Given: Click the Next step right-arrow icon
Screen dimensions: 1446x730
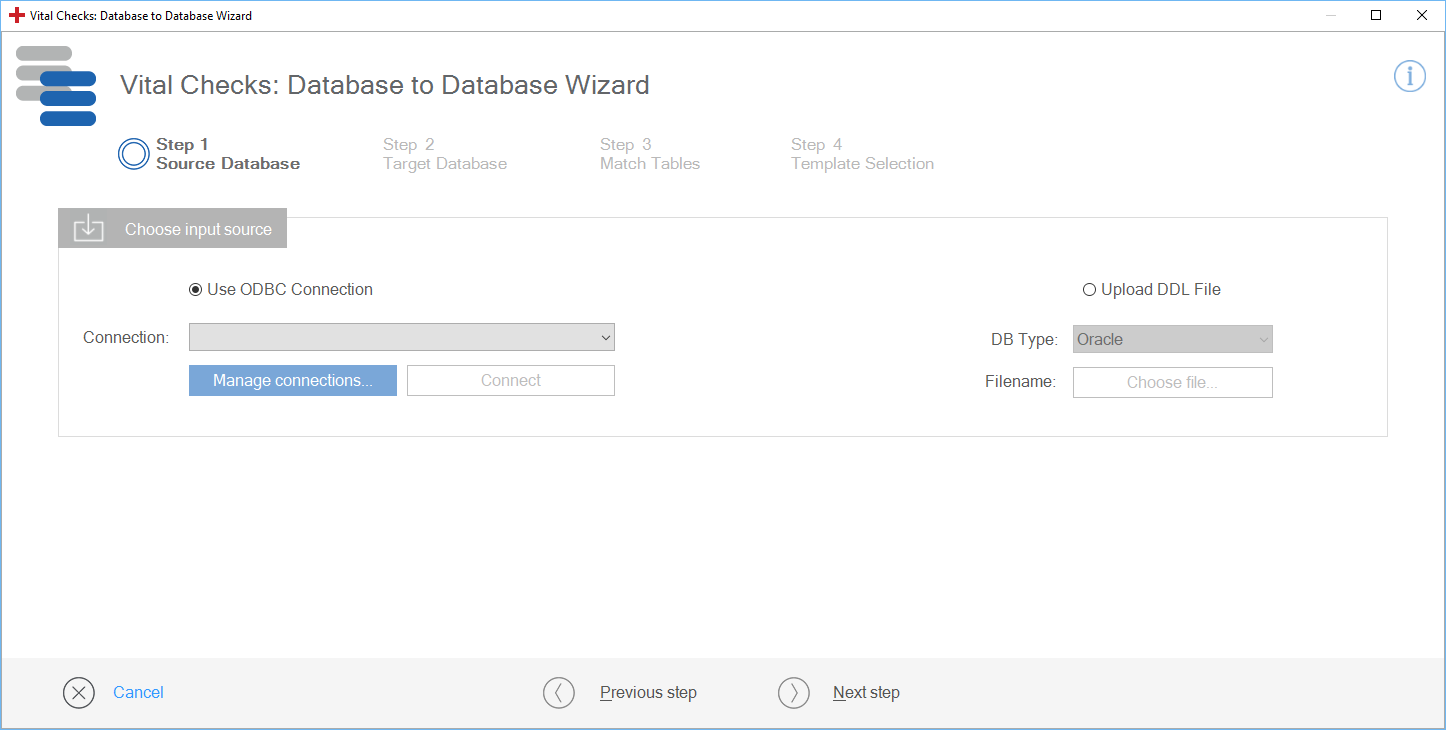Looking at the screenshot, I should coord(794,693).
